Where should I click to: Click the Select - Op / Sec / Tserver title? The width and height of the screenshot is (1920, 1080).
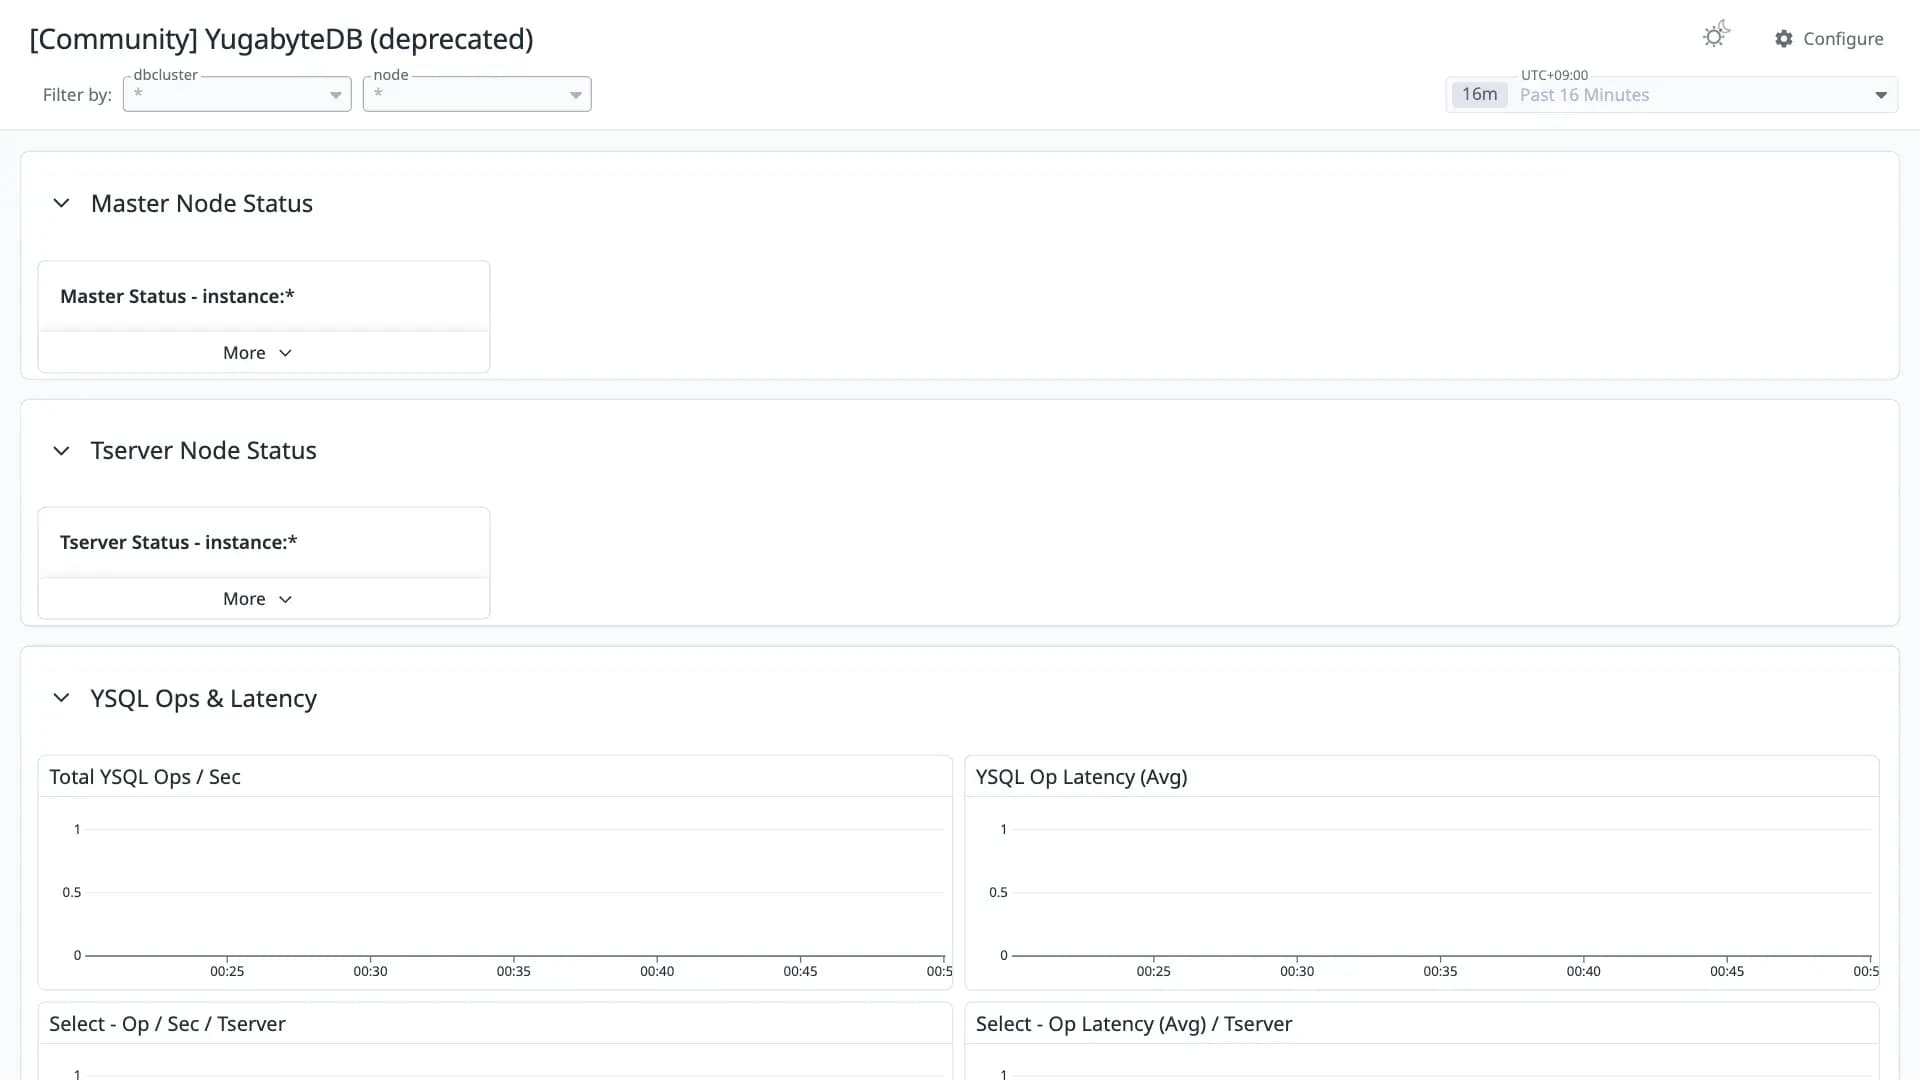(x=167, y=1024)
